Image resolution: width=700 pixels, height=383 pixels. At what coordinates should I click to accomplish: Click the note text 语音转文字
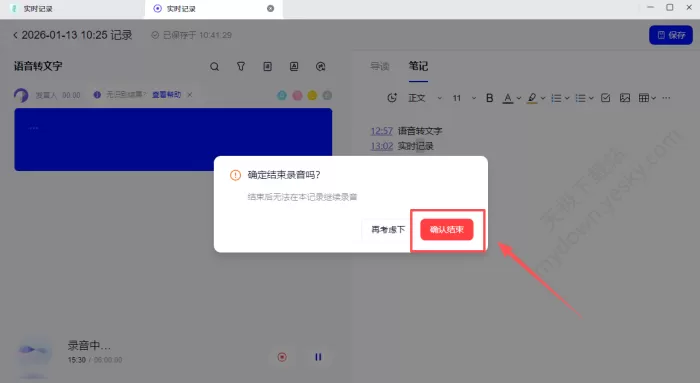click(420, 131)
